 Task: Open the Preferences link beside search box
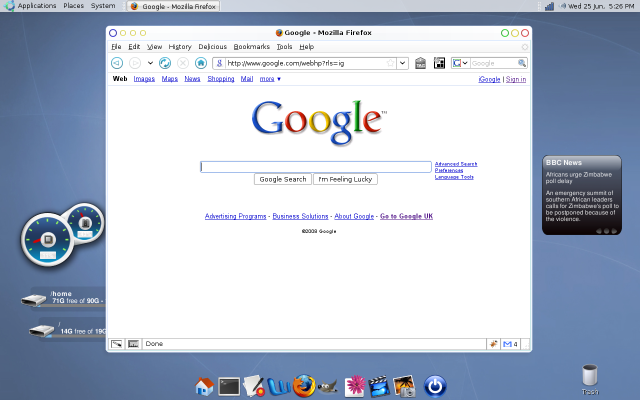pyautogui.click(x=449, y=170)
